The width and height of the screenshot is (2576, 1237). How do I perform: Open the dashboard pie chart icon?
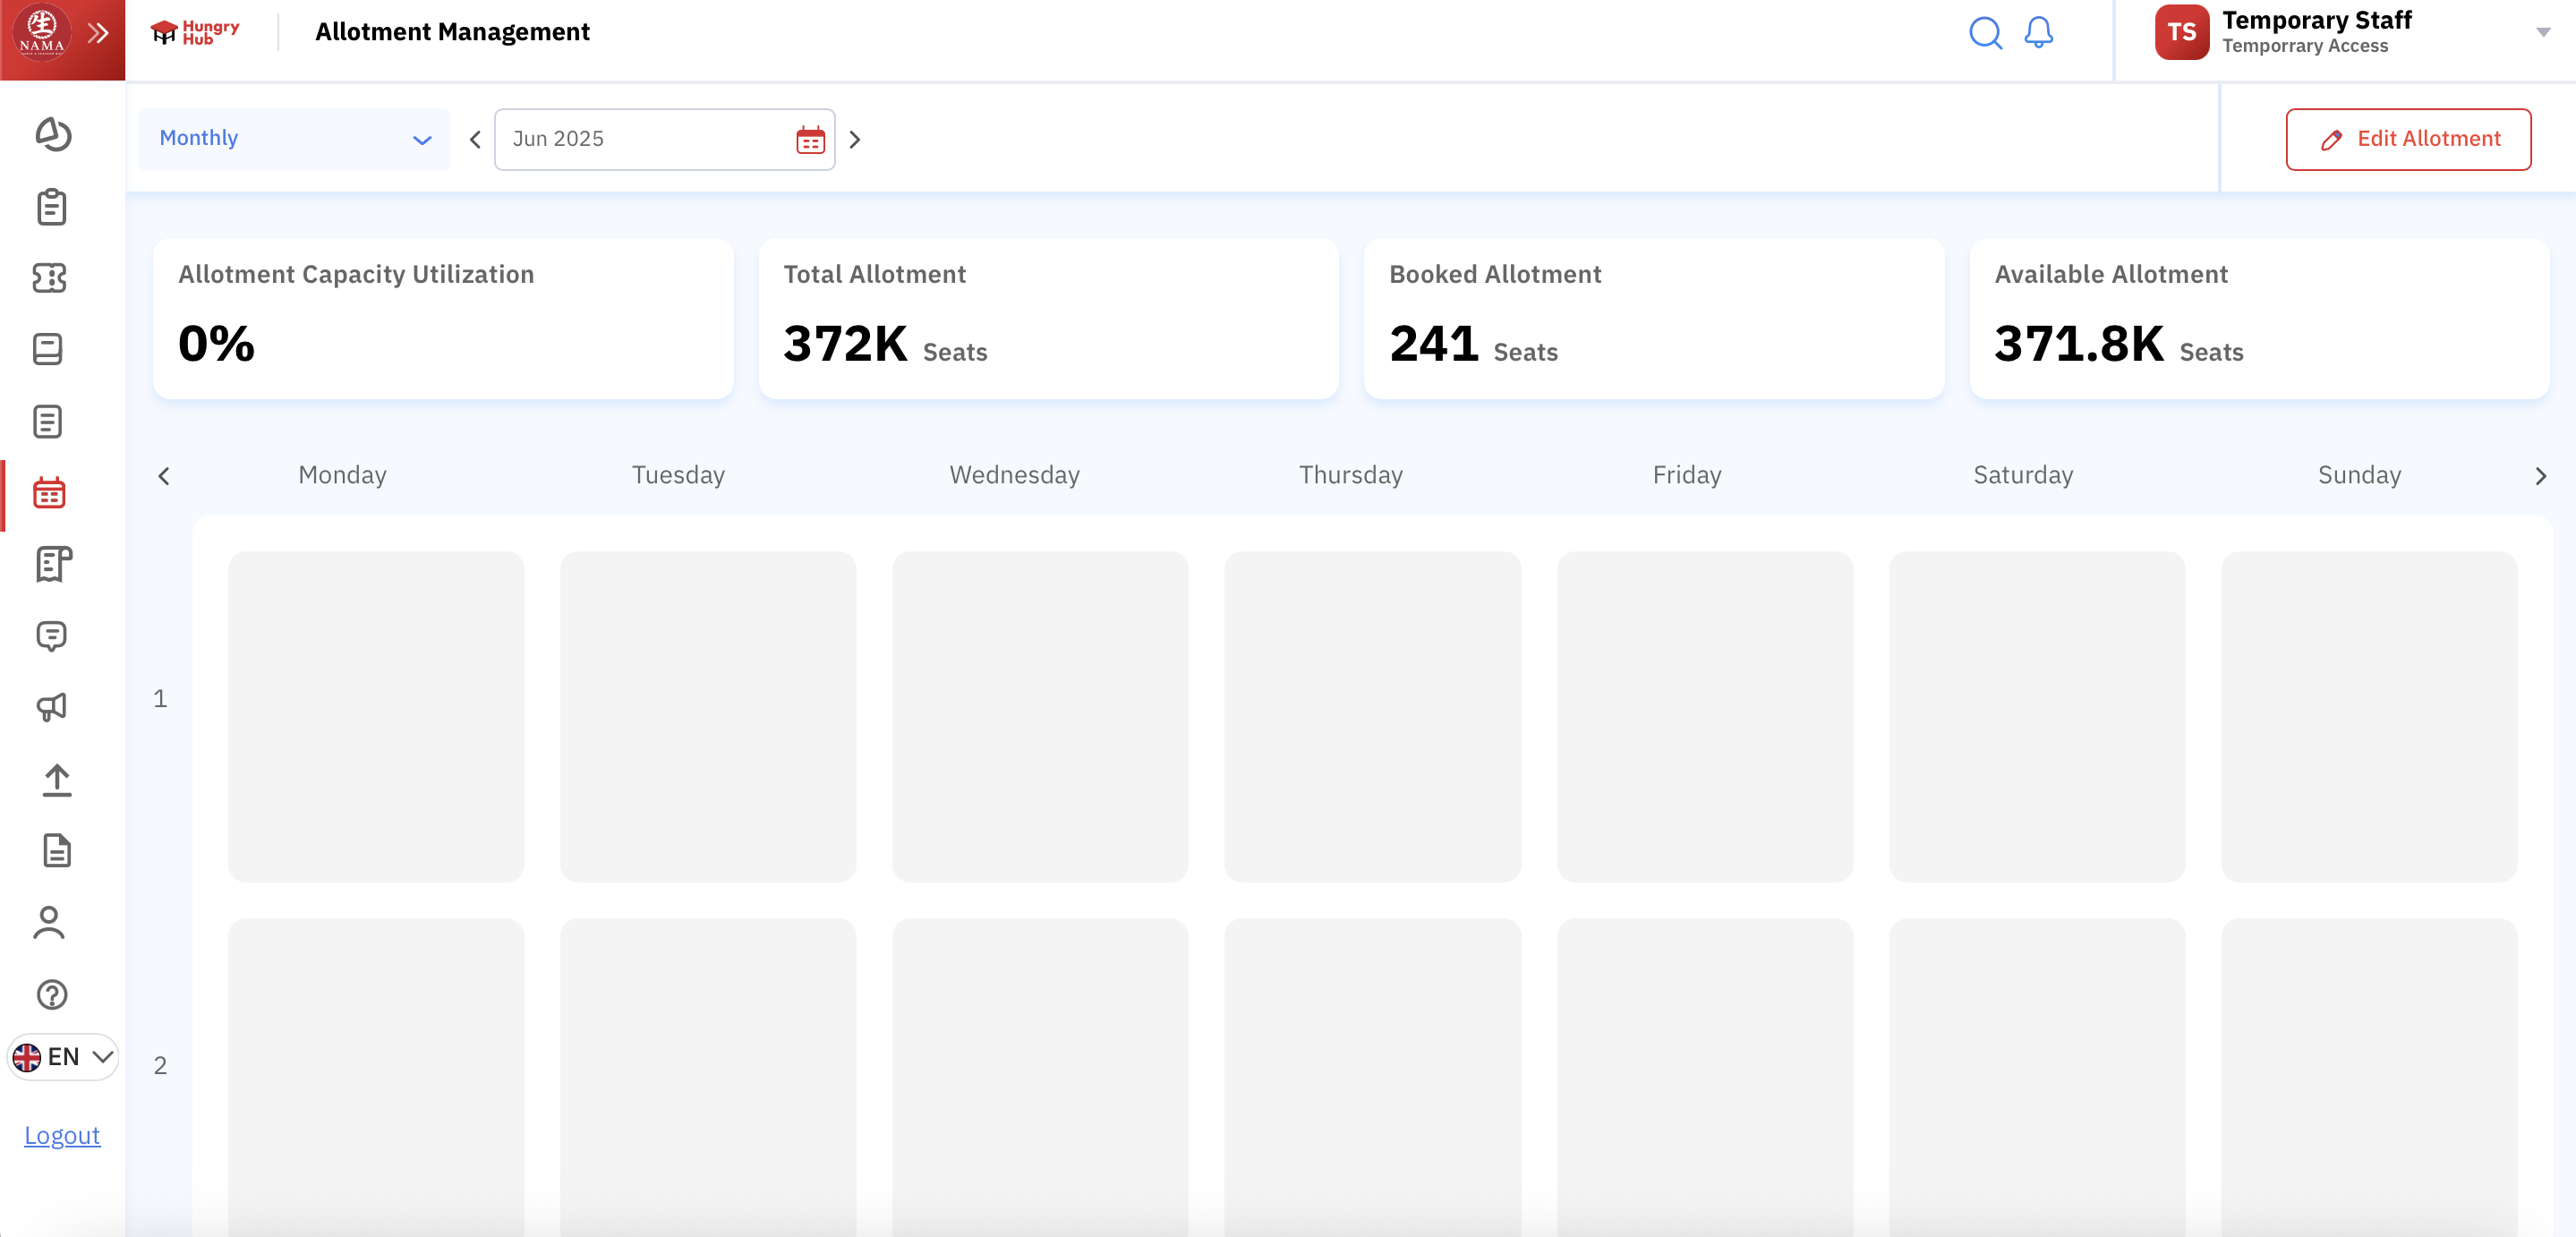[52, 134]
